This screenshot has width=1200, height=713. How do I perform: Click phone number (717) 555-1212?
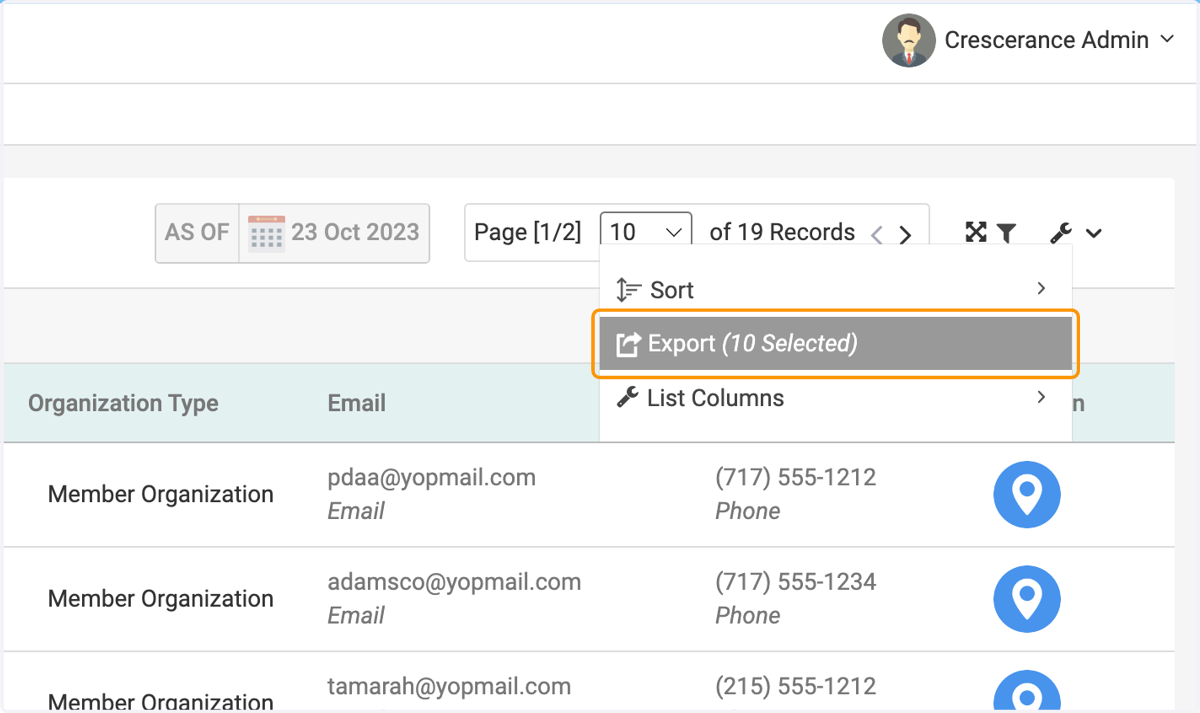point(796,478)
